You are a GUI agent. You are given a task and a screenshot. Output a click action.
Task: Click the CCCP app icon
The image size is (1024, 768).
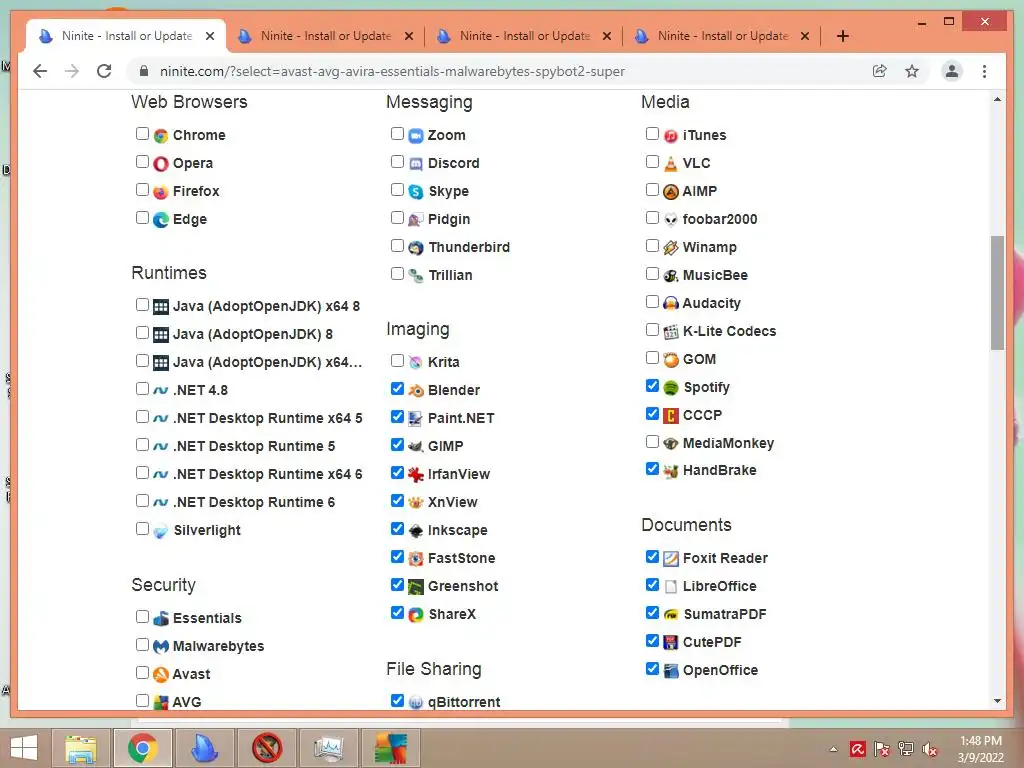pos(671,415)
